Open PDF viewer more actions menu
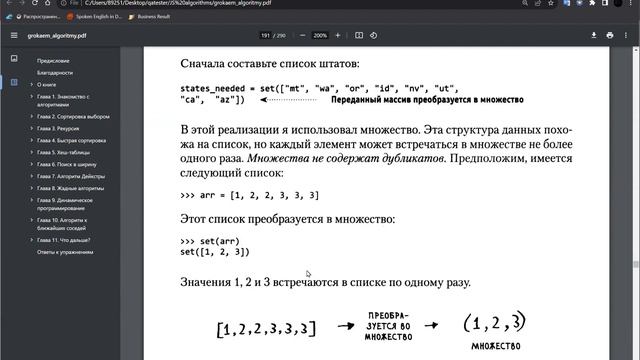This screenshot has width=640, height=360. [x=626, y=36]
